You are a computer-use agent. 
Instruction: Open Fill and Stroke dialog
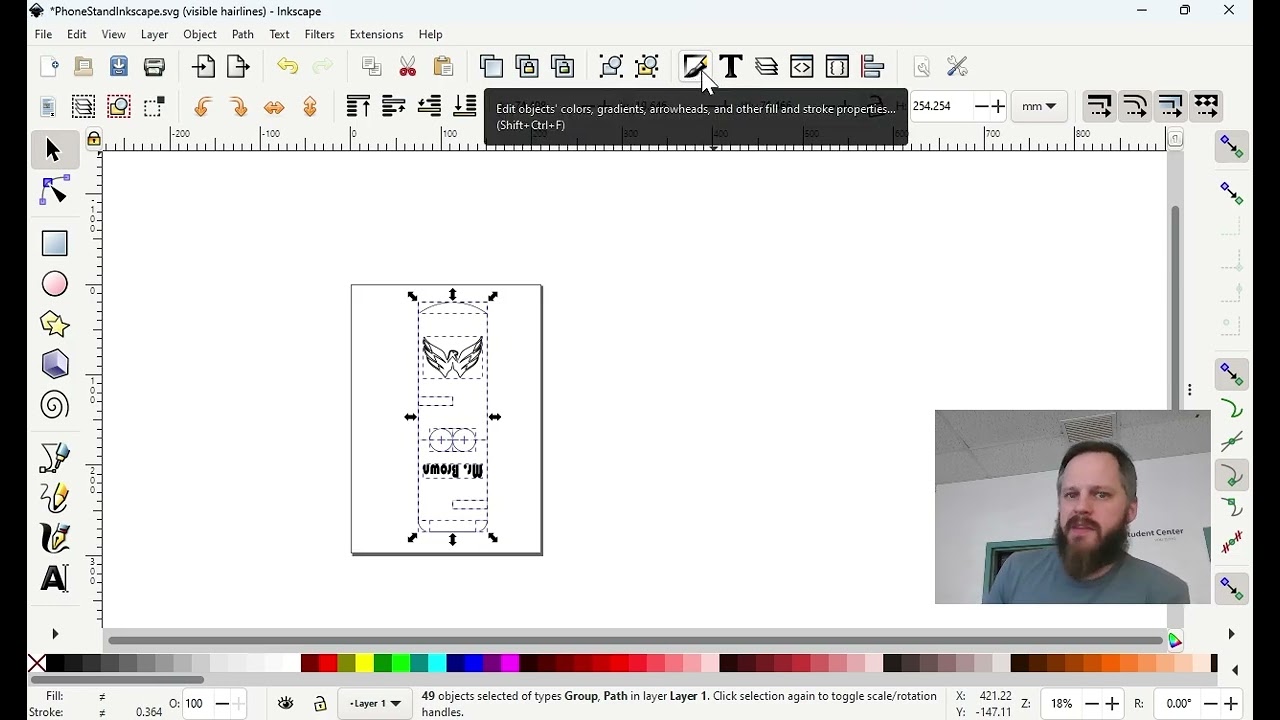696,67
